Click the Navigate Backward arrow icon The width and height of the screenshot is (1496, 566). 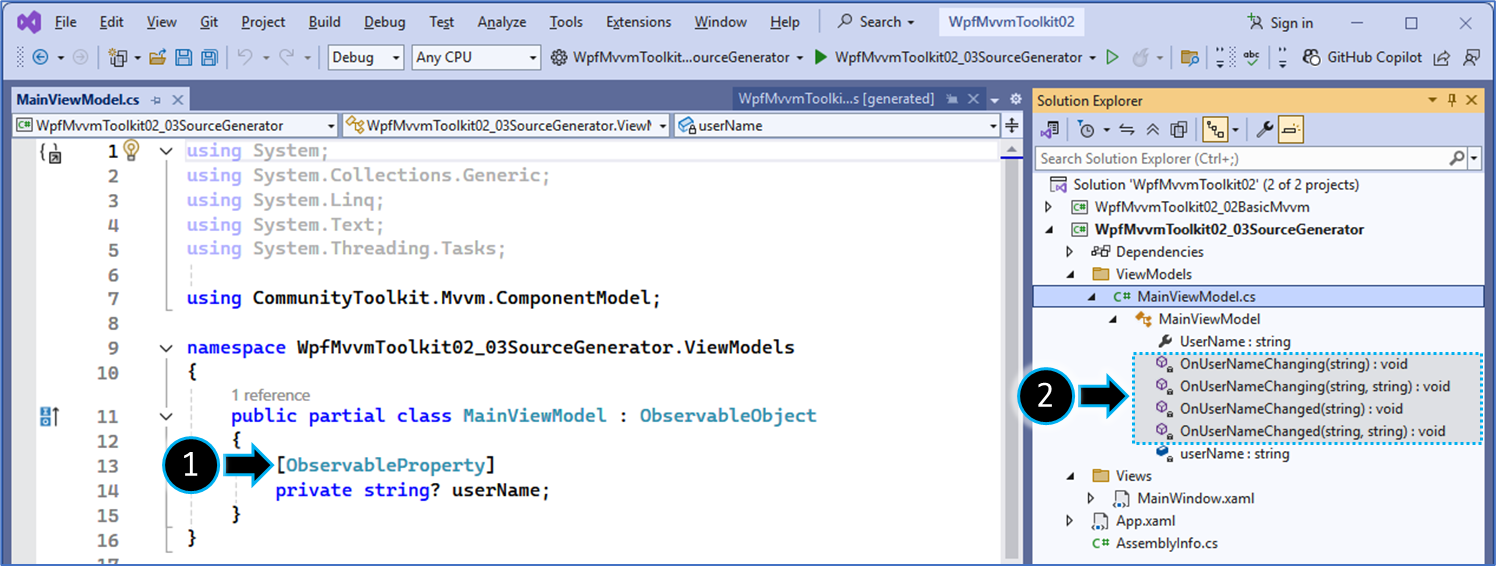[x=41, y=58]
